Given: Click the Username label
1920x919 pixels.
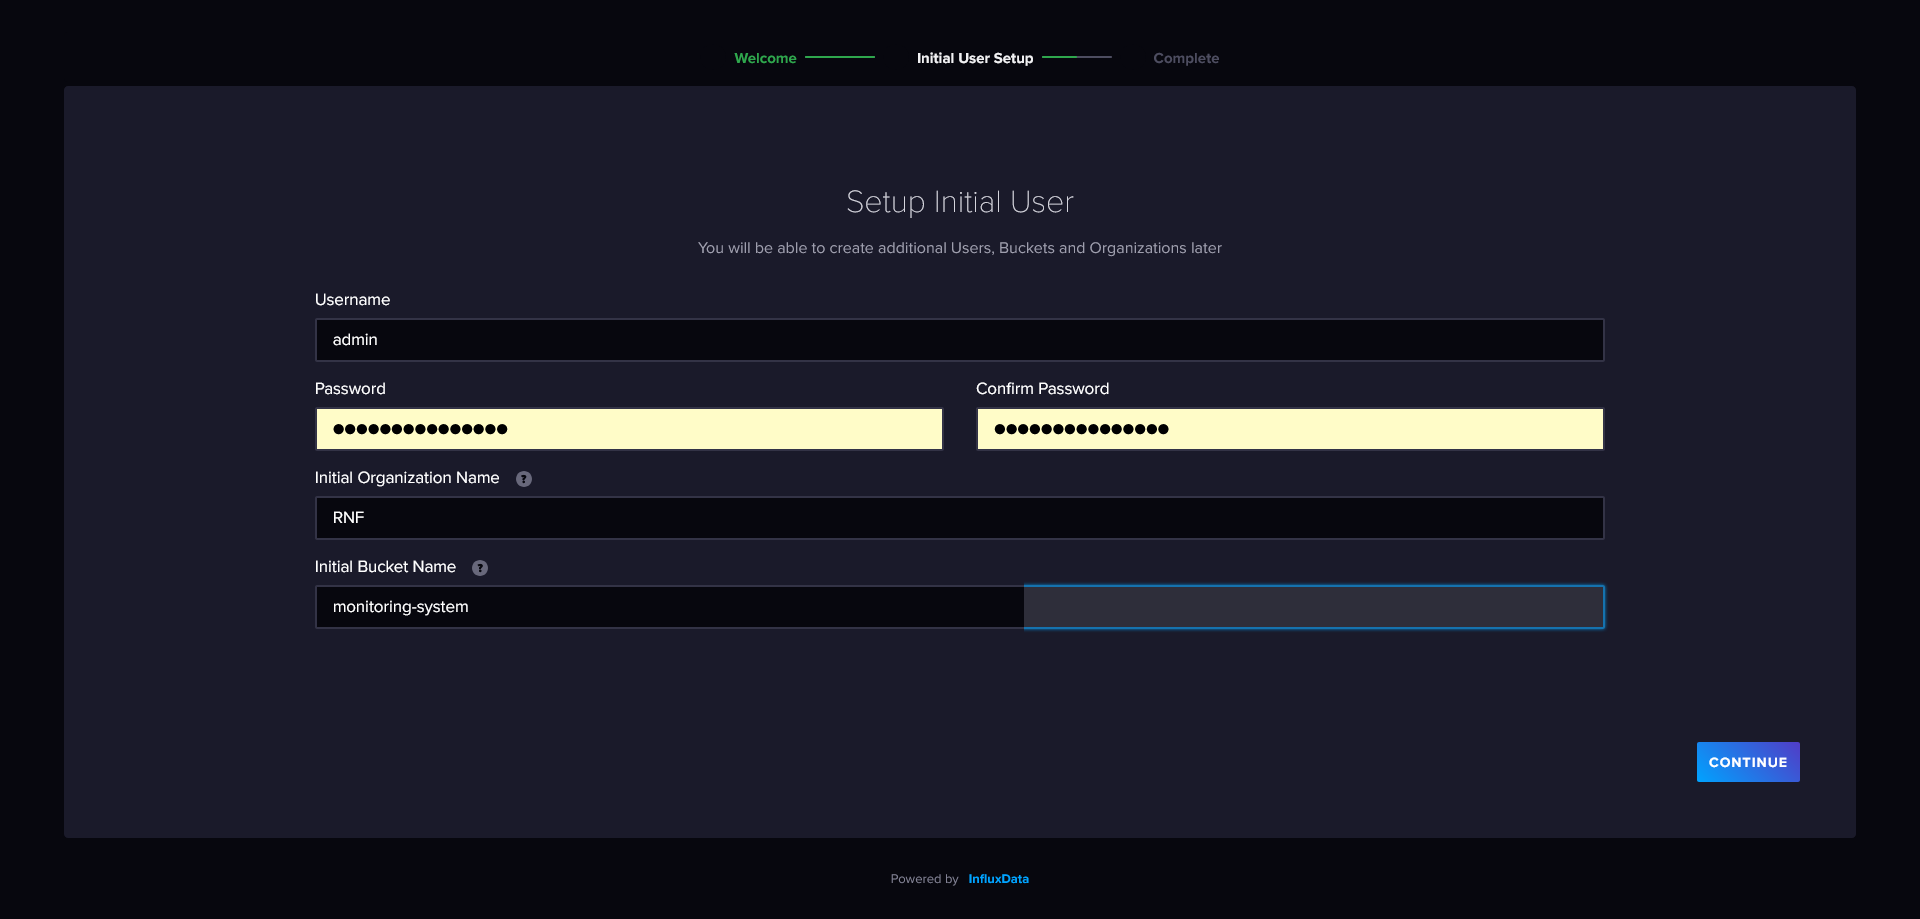Looking at the screenshot, I should tap(352, 300).
